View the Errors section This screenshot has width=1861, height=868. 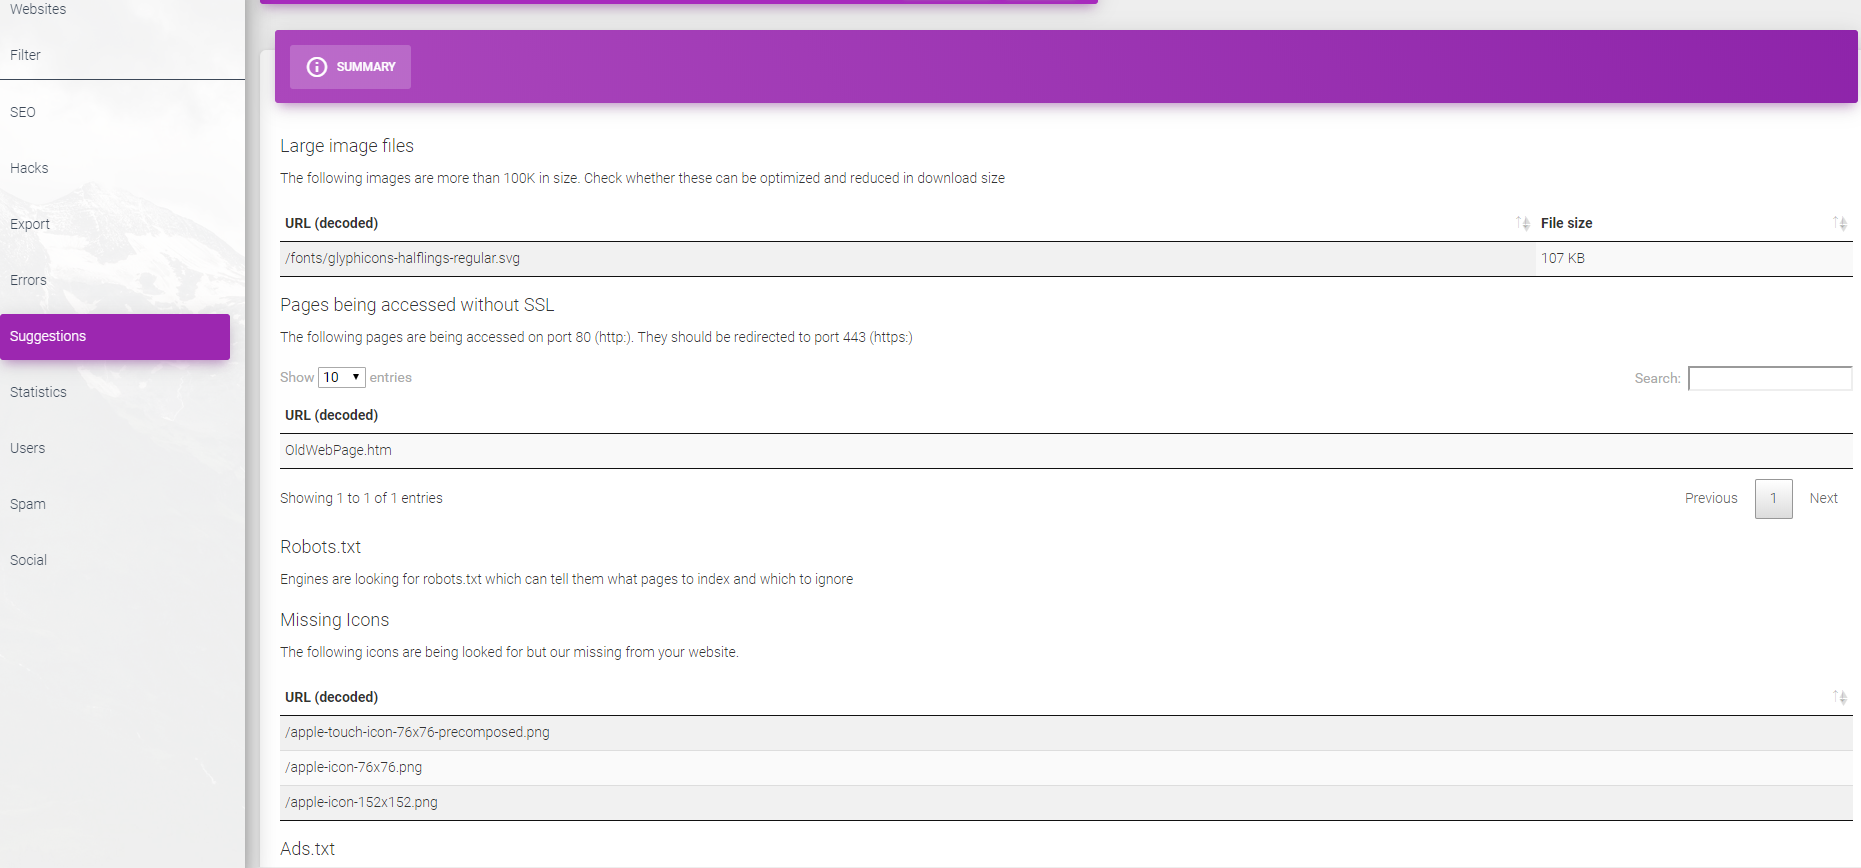[28, 280]
